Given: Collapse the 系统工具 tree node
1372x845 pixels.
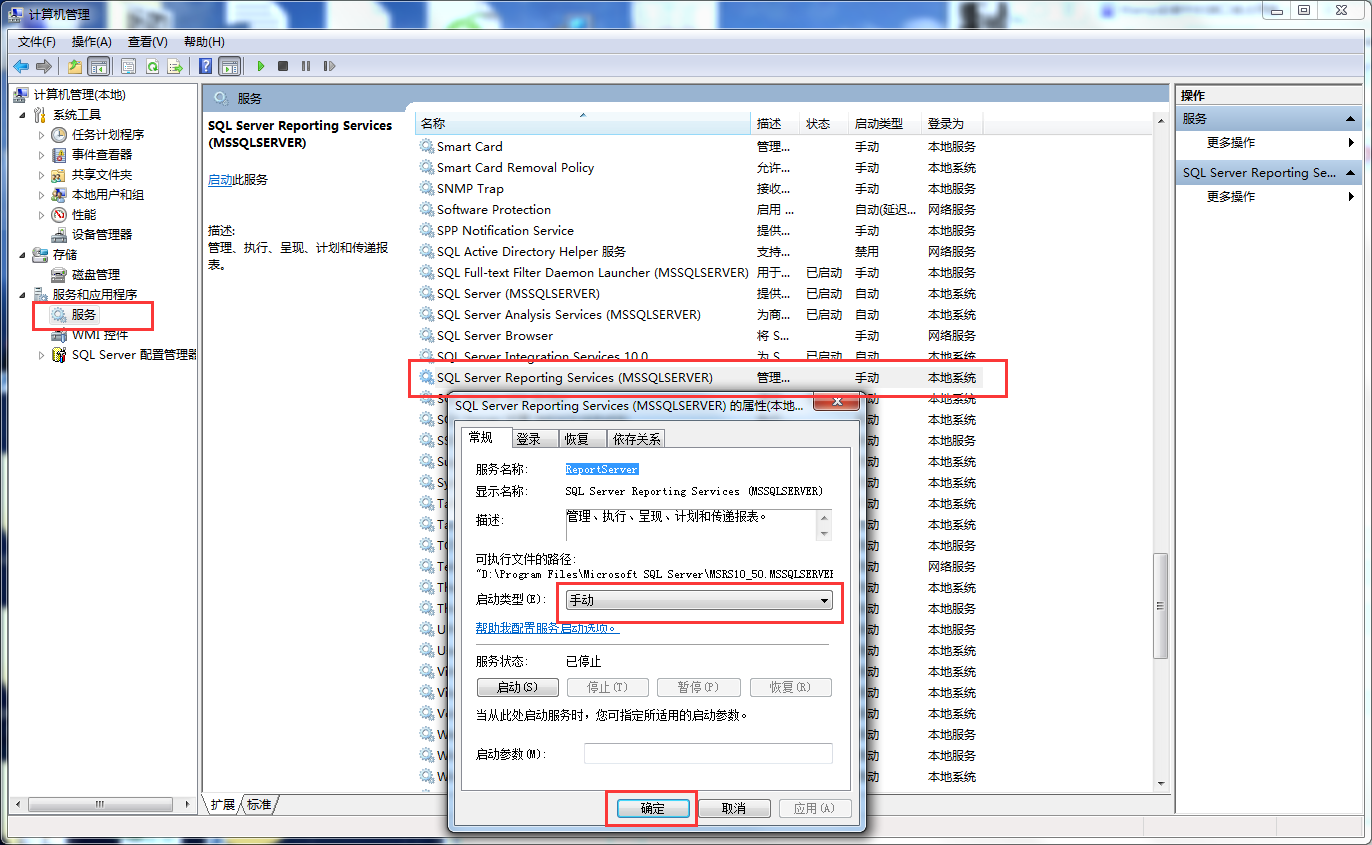Looking at the screenshot, I should [23, 115].
